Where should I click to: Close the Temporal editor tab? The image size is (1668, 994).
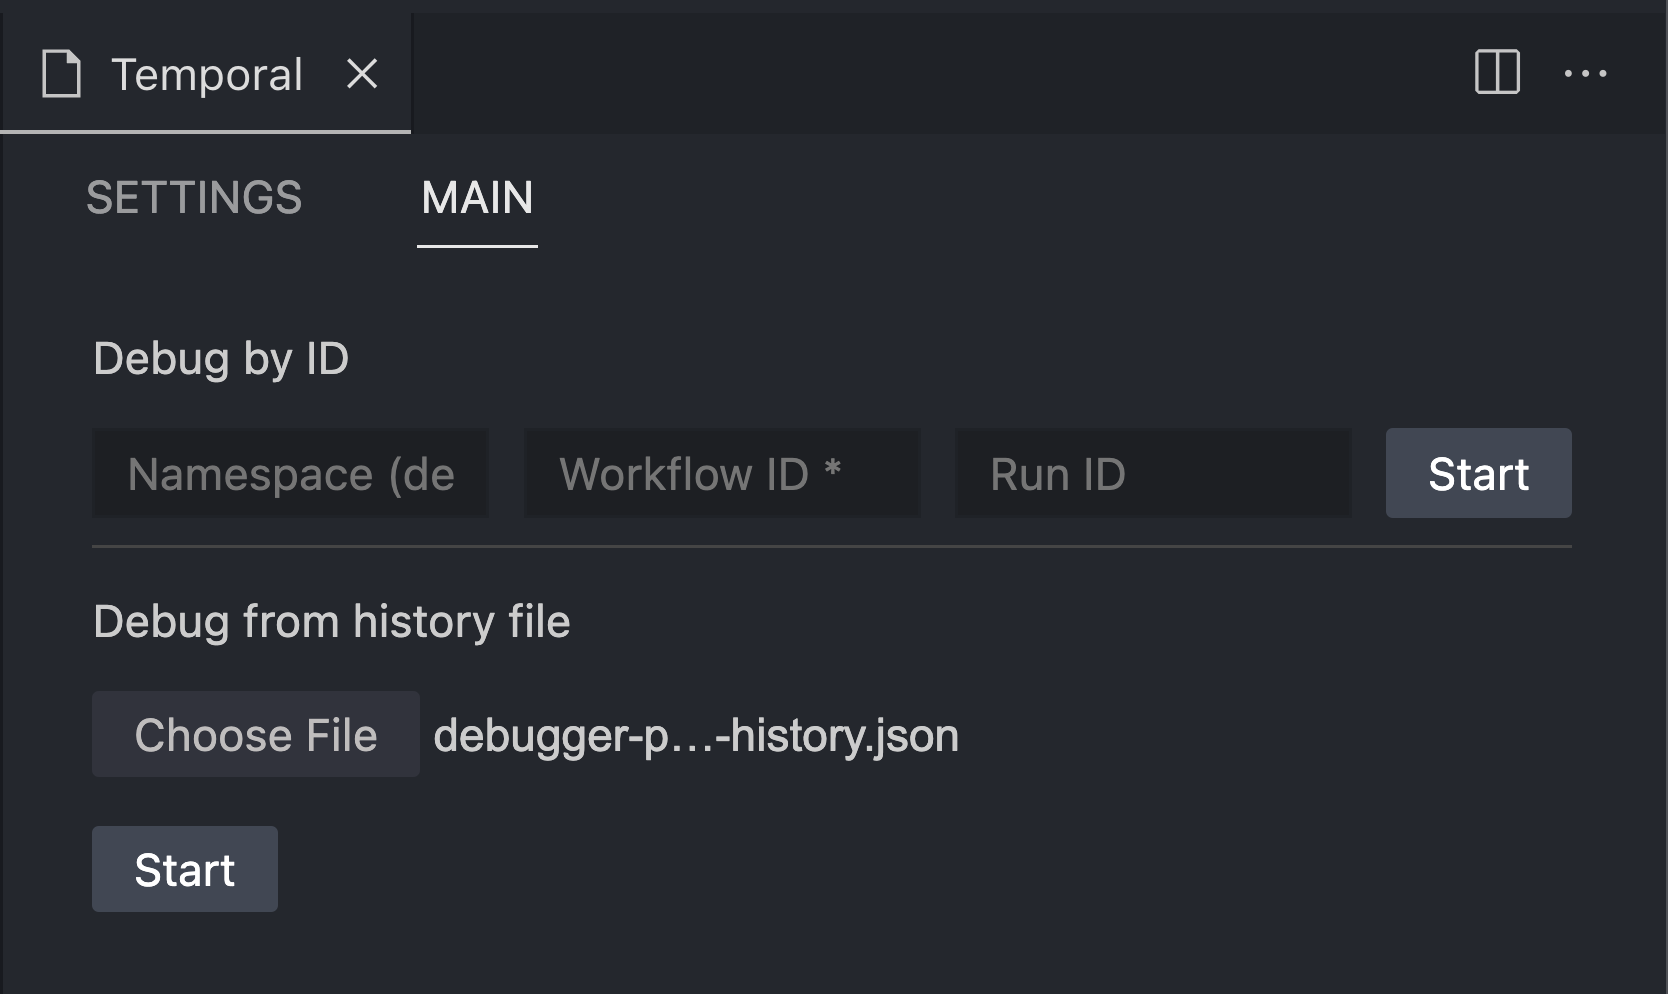point(362,74)
